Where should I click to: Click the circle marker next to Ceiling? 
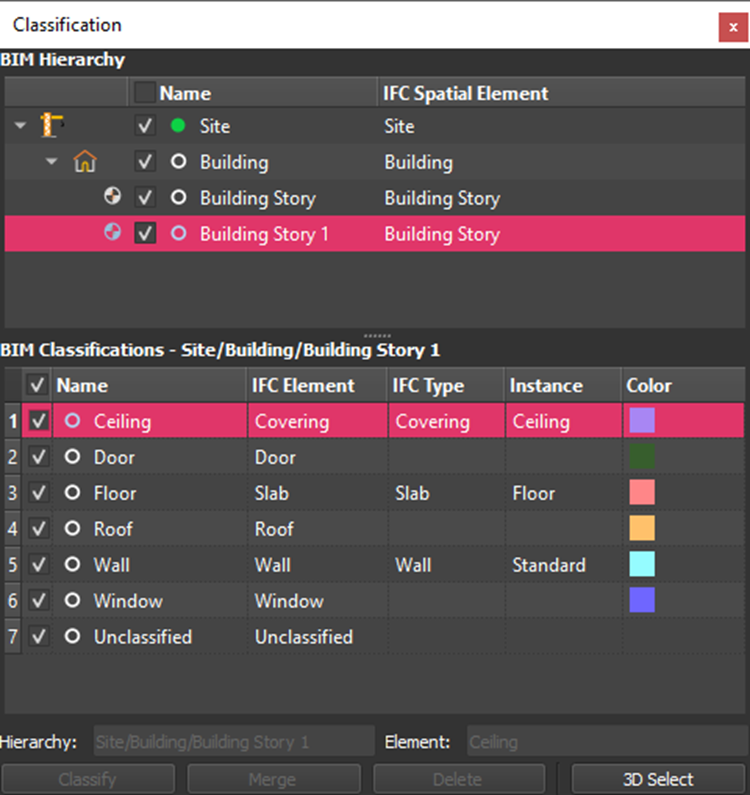[x=72, y=421]
